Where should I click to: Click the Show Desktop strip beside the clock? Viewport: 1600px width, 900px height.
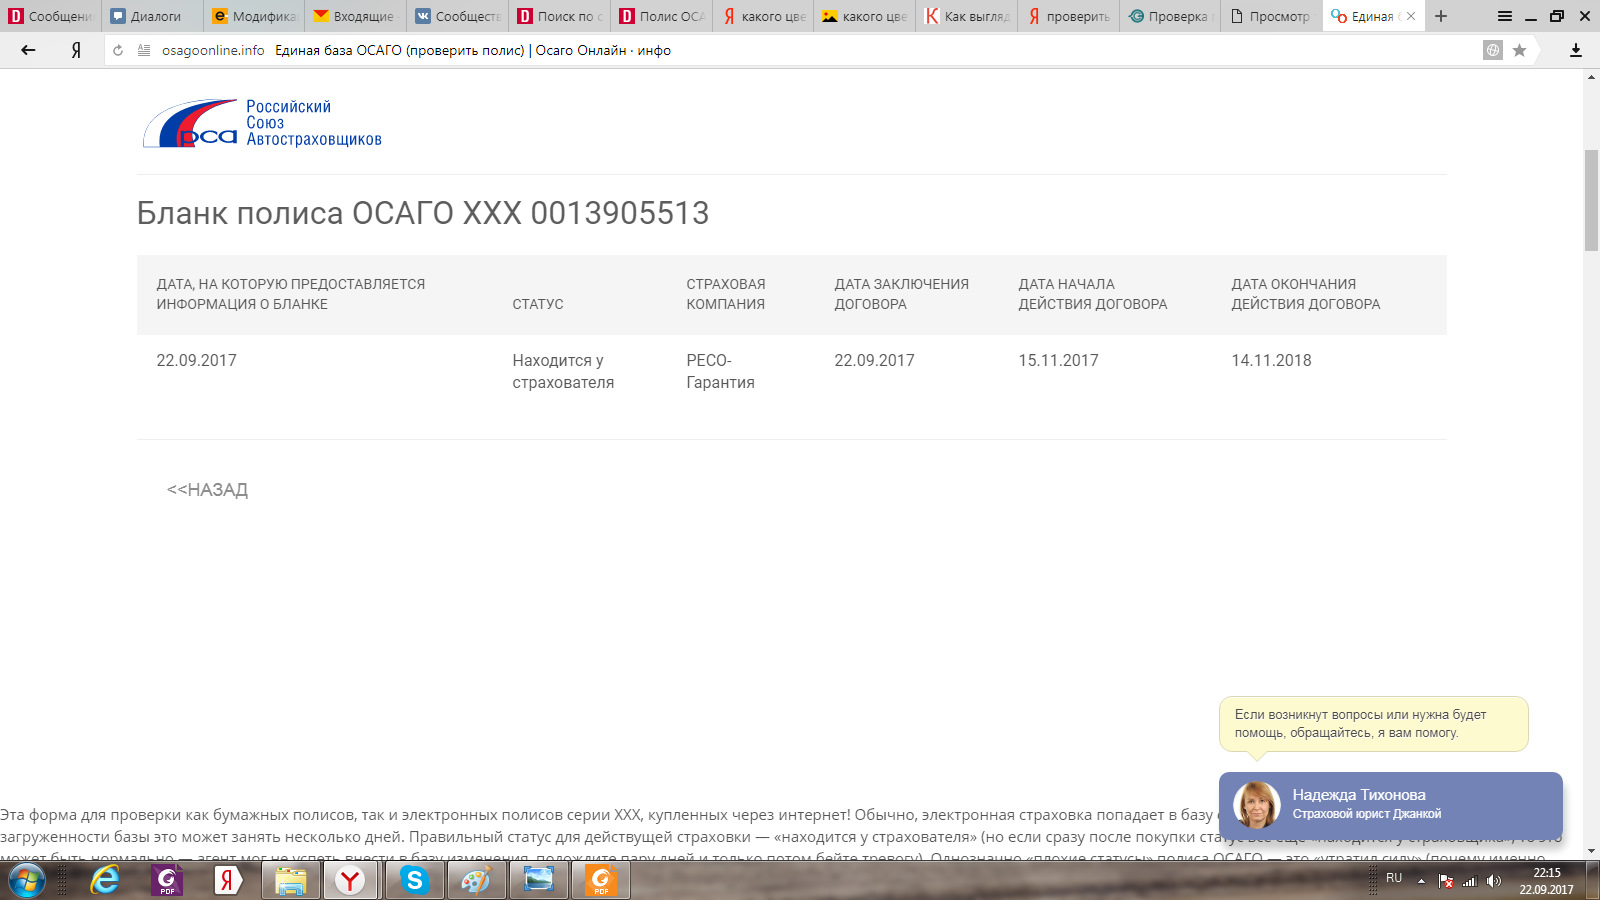click(x=1592, y=881)
